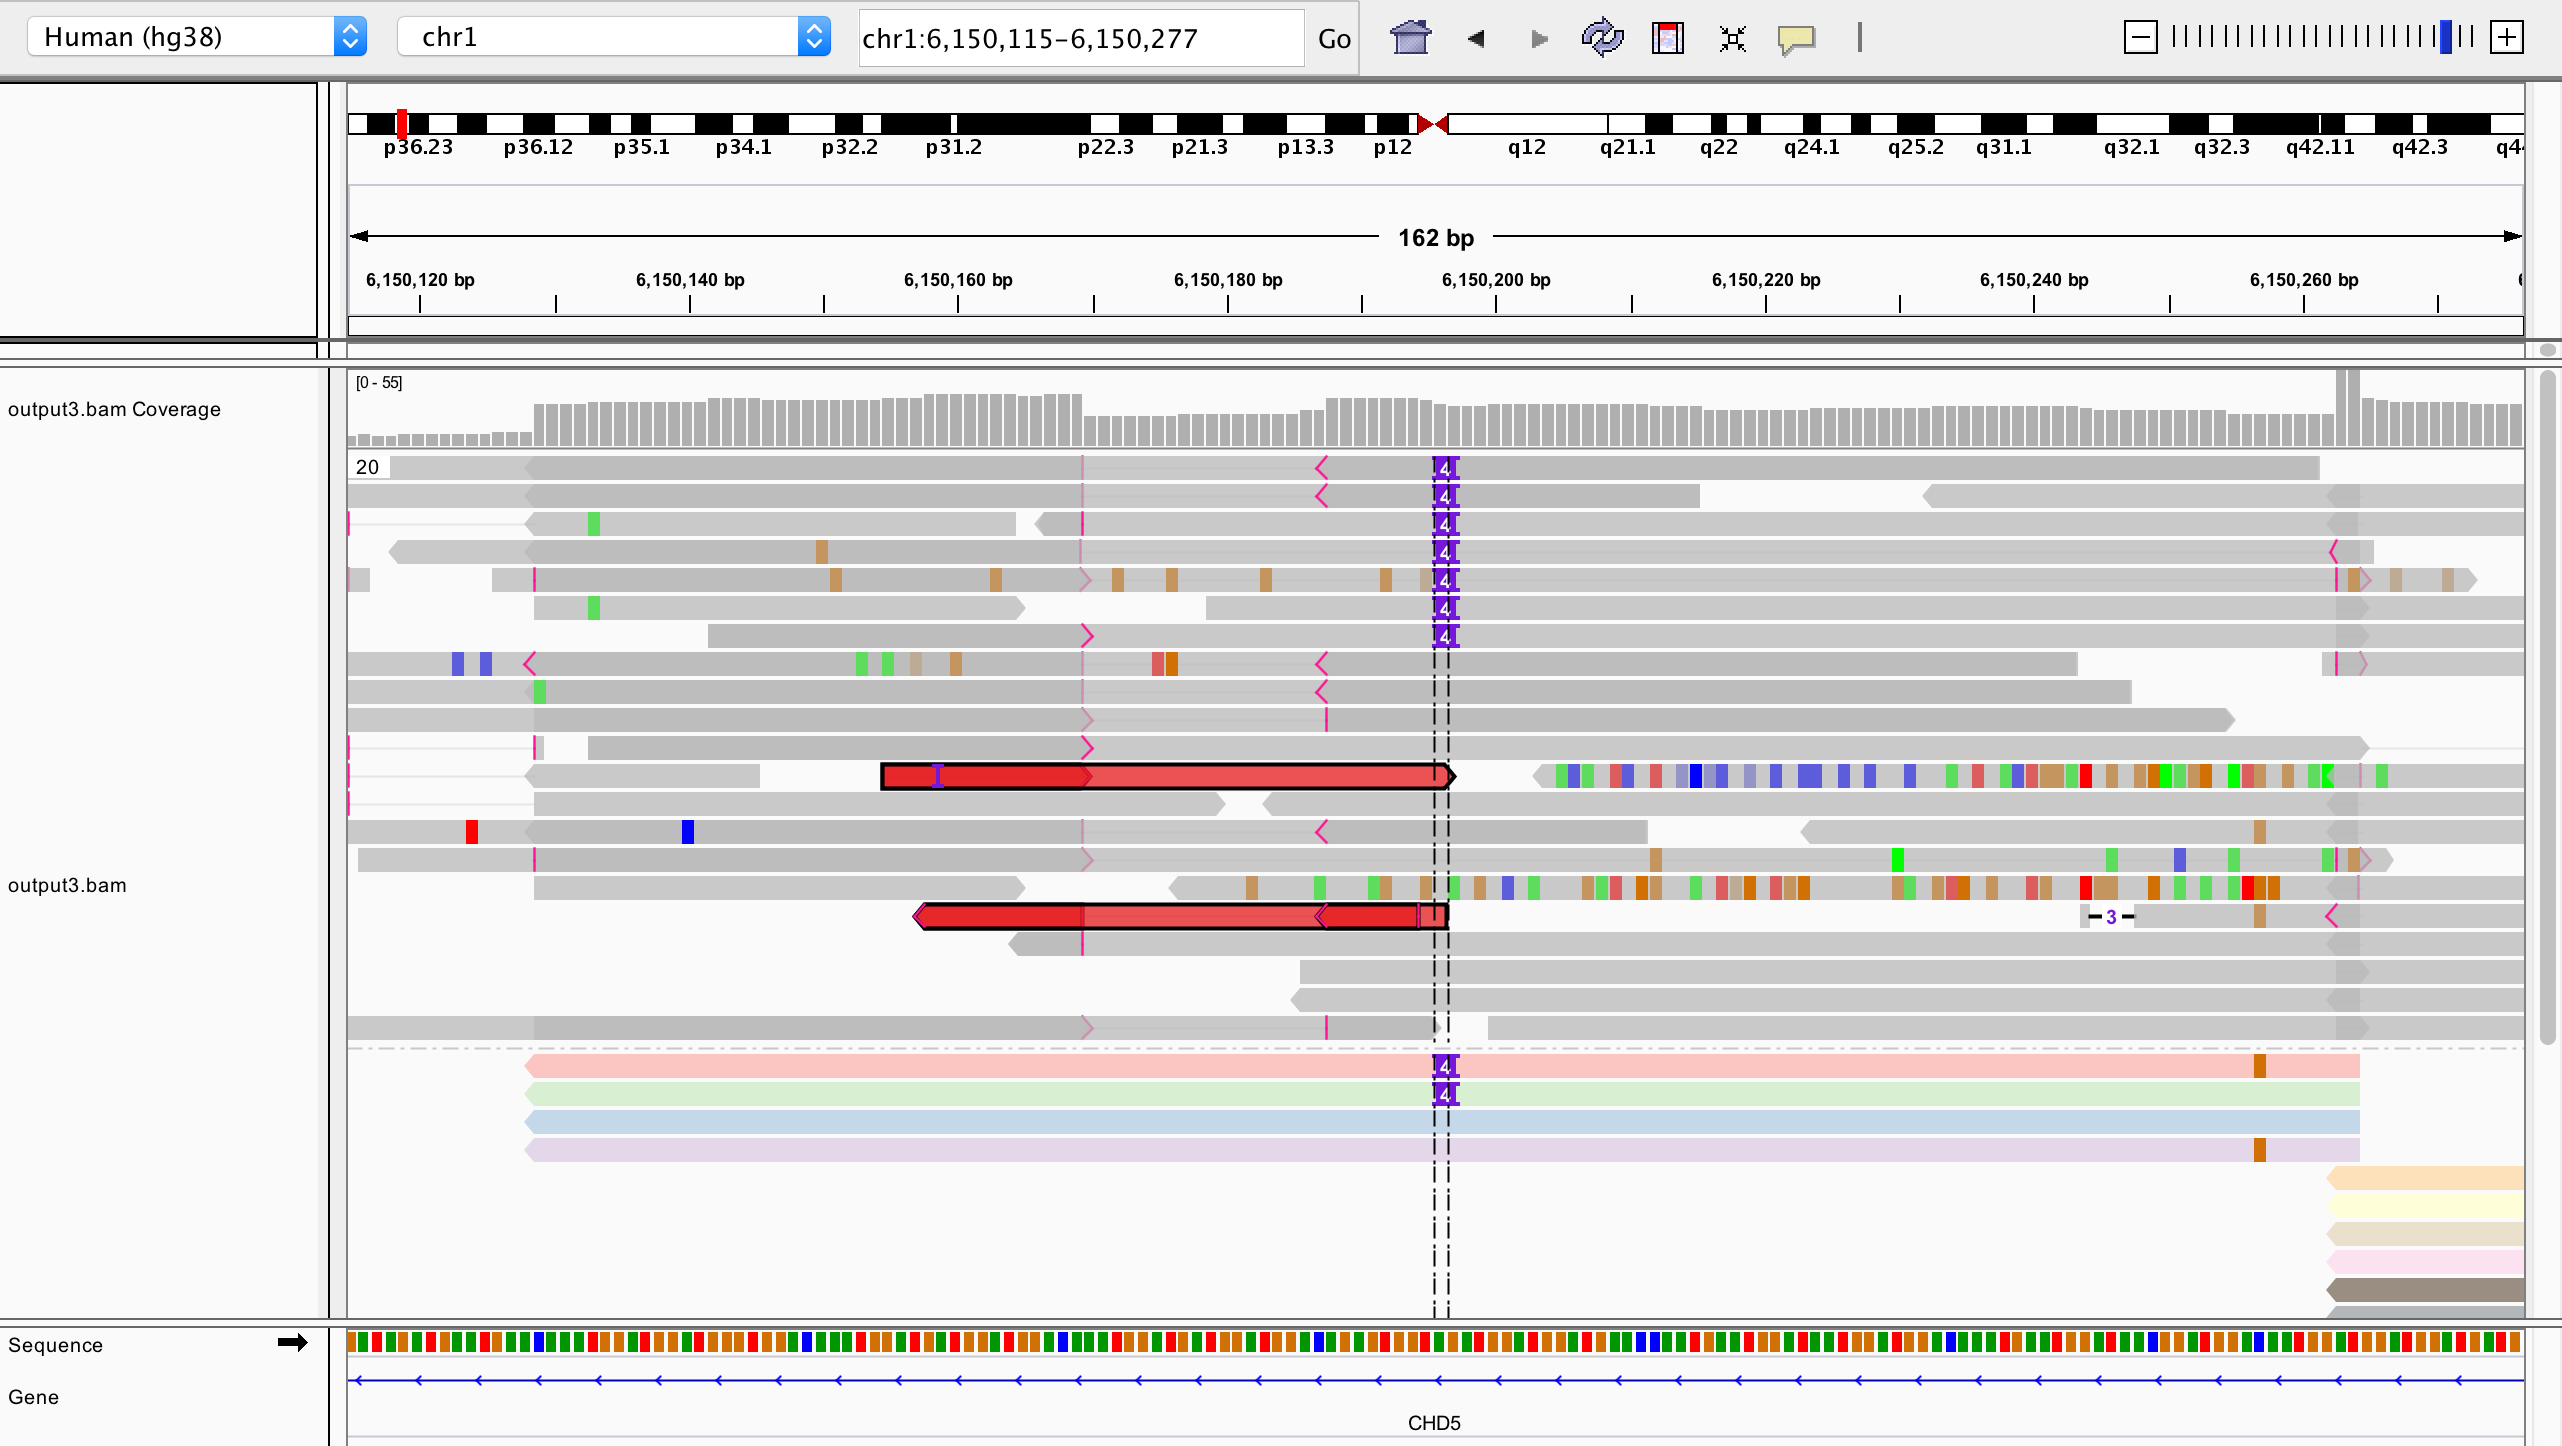This screenshot has width=2562, height=1446.
Task: Zoom out with the minus button
Action: click(2139, 38)
